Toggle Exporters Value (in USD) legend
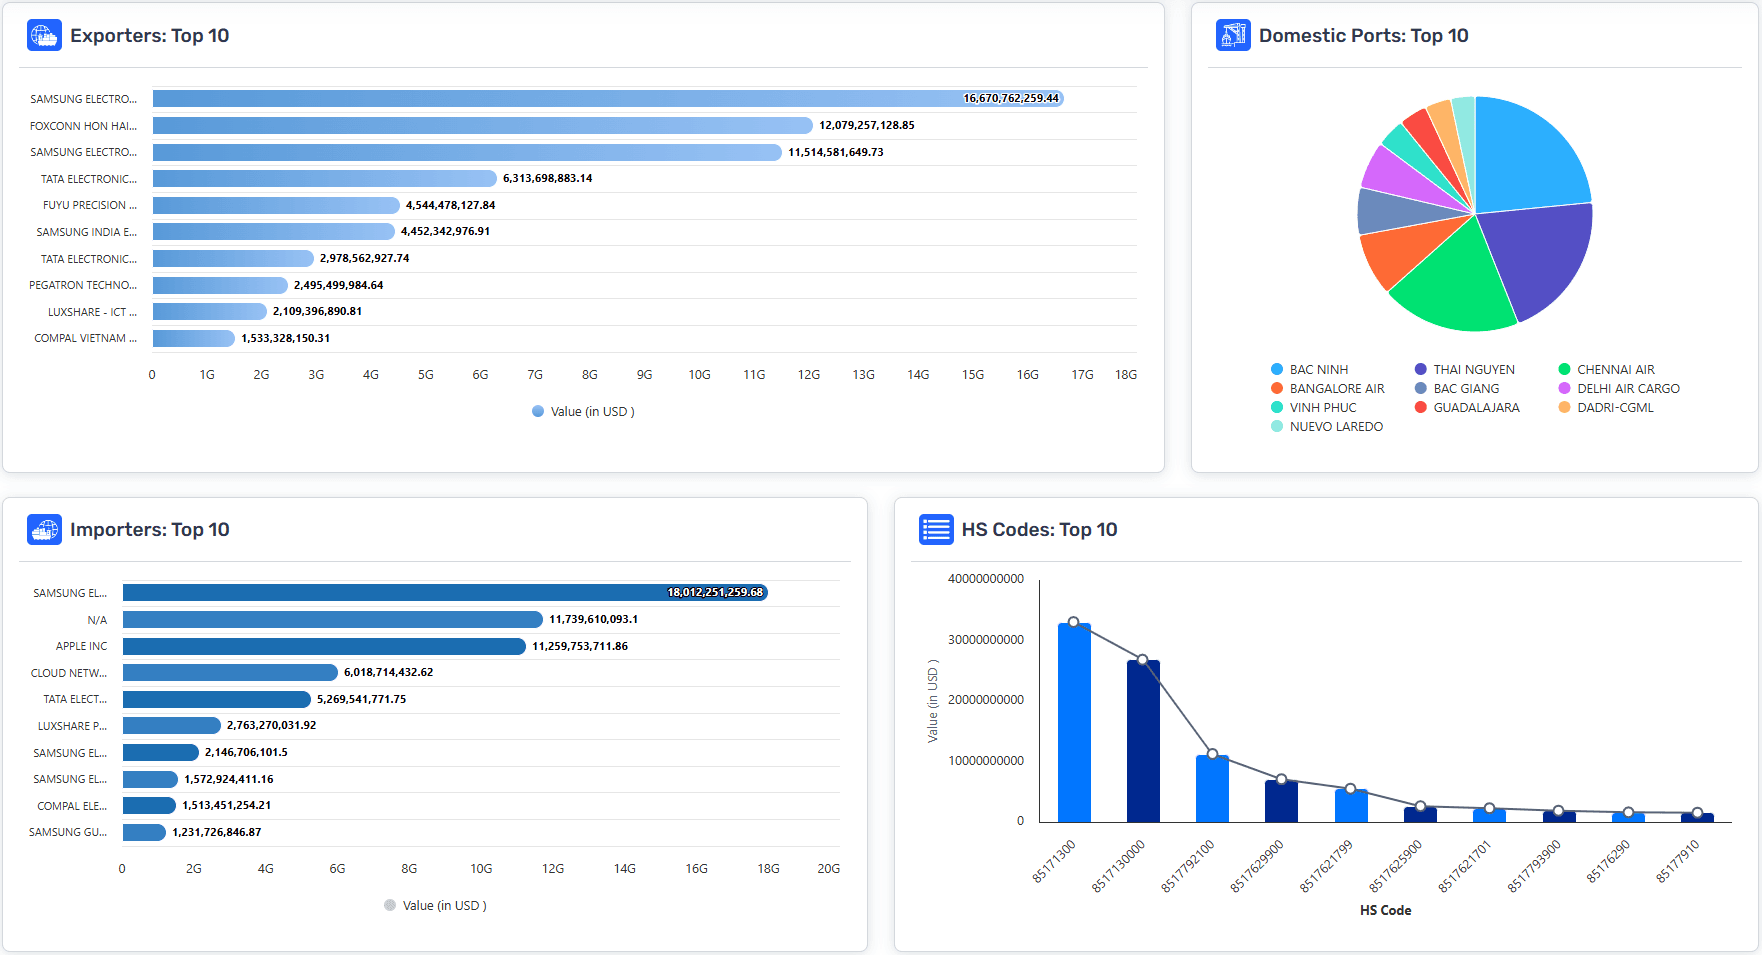Image resolution: width=1762 pixels, height=955 pixels. 583,412
